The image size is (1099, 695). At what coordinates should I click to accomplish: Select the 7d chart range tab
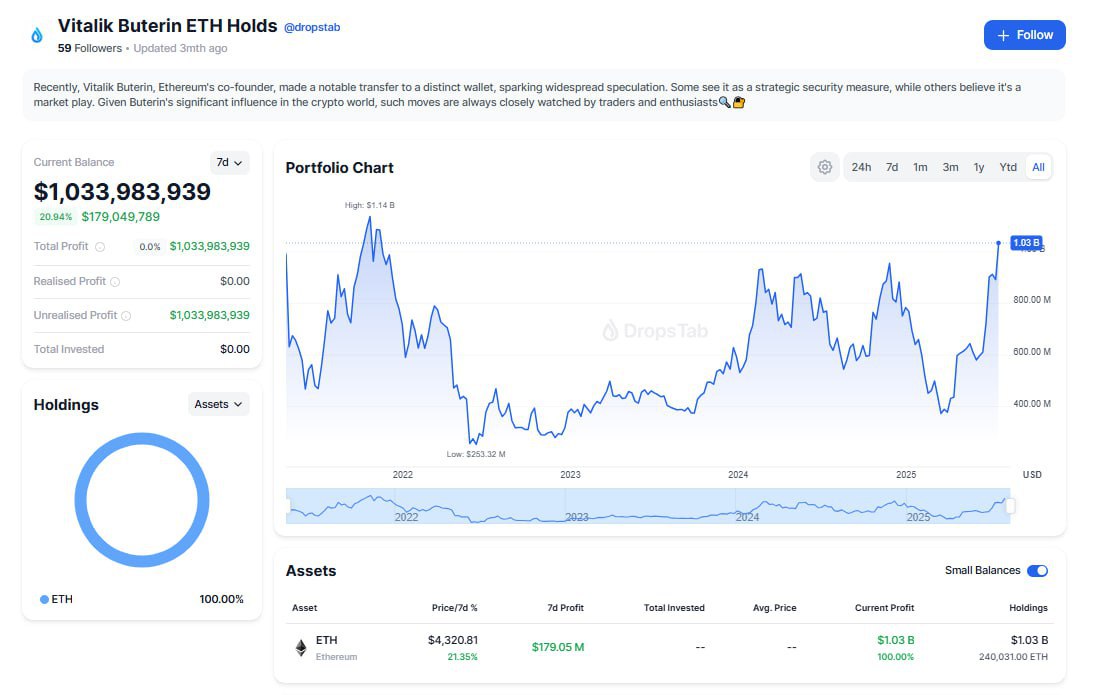pos(892,167)
